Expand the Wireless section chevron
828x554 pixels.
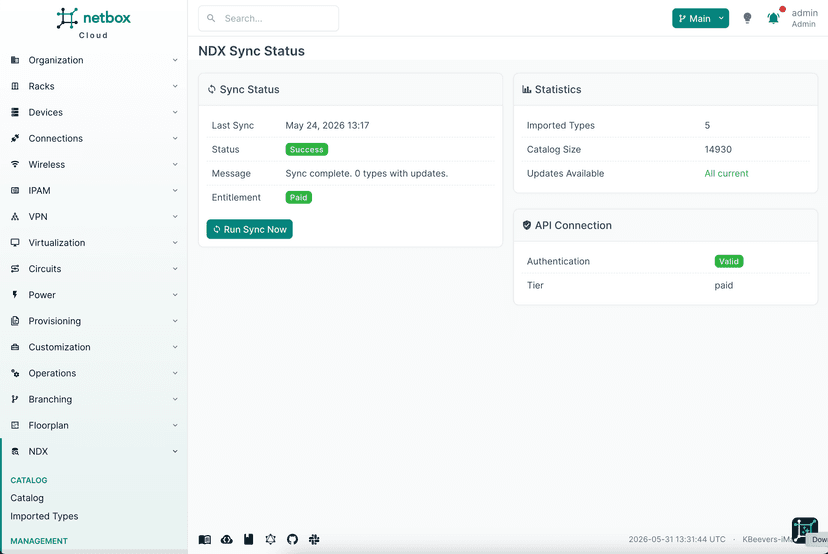[x=175, y=164]
